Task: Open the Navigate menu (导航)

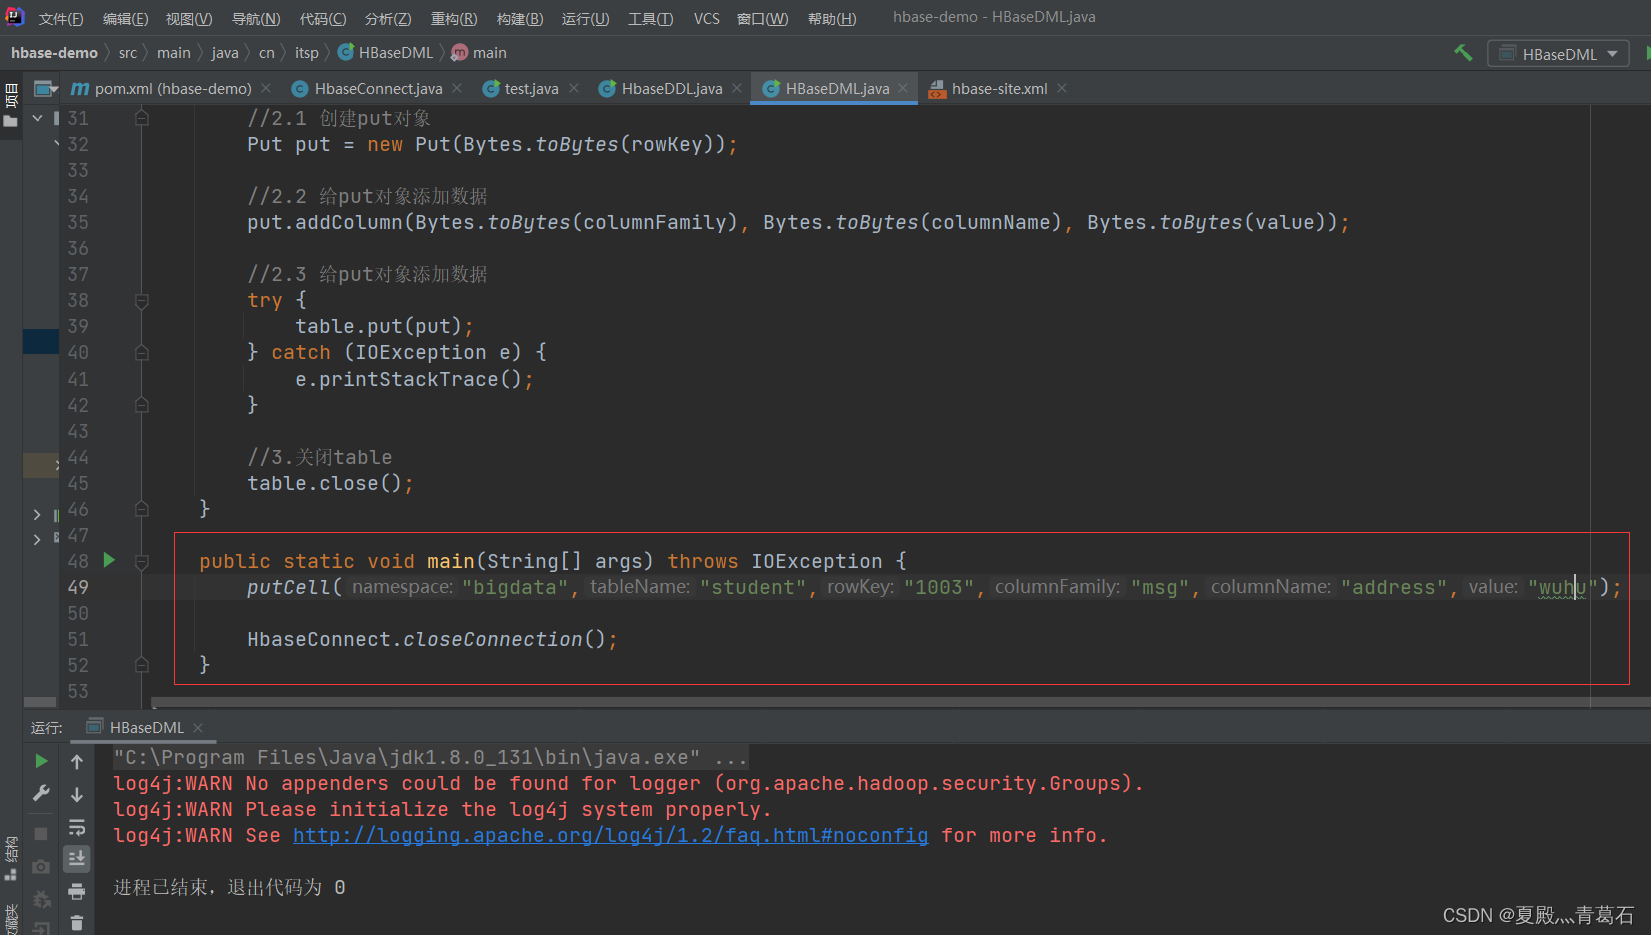Action: pyautogui.click(x=256, y=19)
